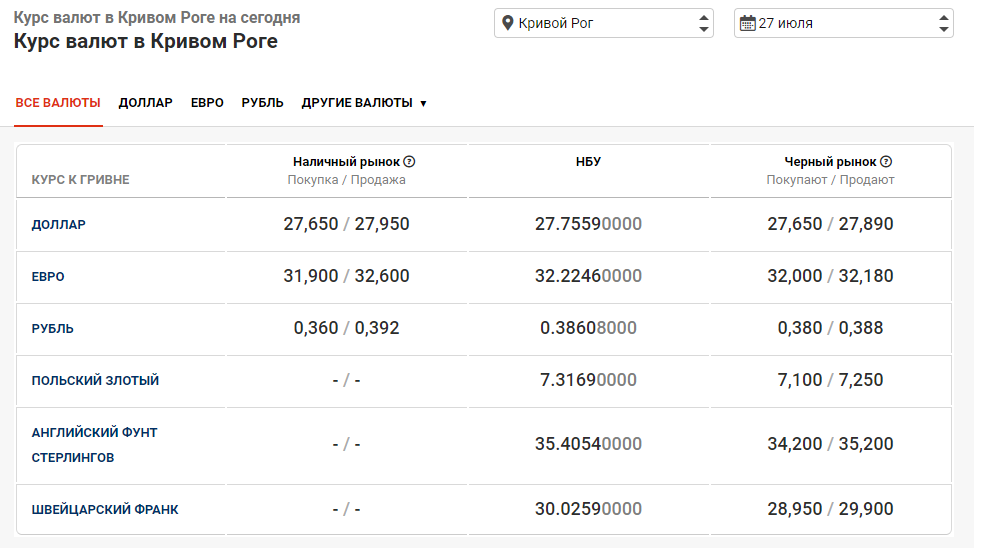Click the city dropdown up/down arrows
The width and height of the screenshot is (982, 548).
tap(703, 23)
